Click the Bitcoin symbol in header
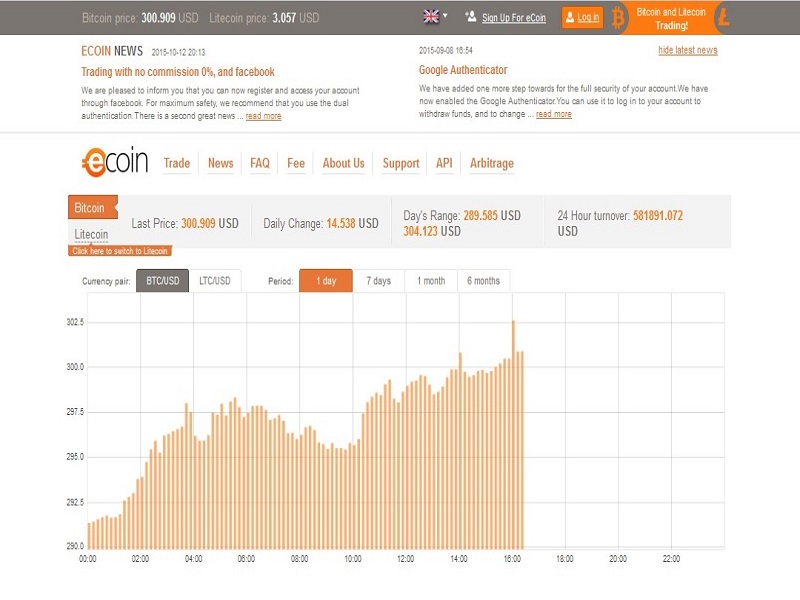 [x=618, y=17]
